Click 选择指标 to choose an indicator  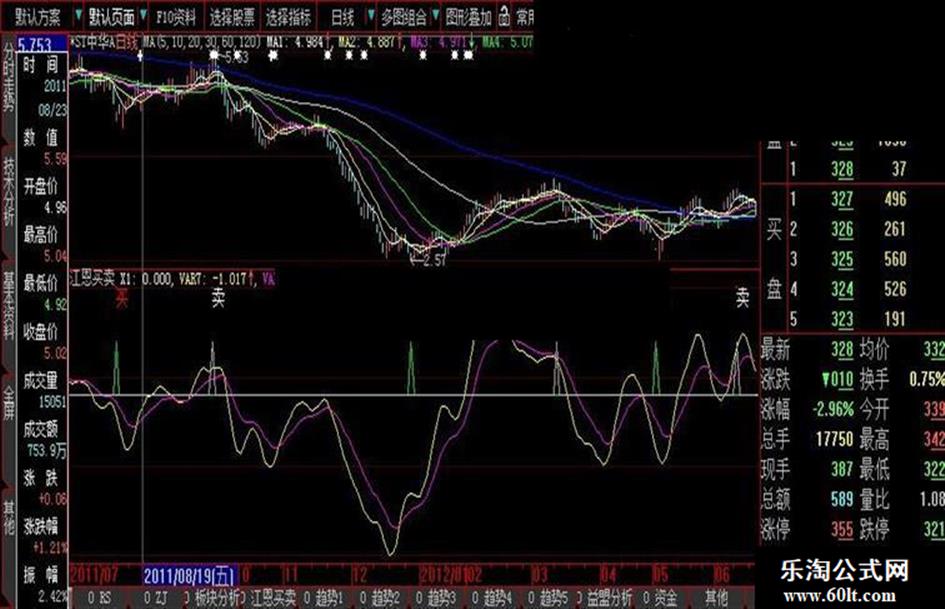click(289, 17)
